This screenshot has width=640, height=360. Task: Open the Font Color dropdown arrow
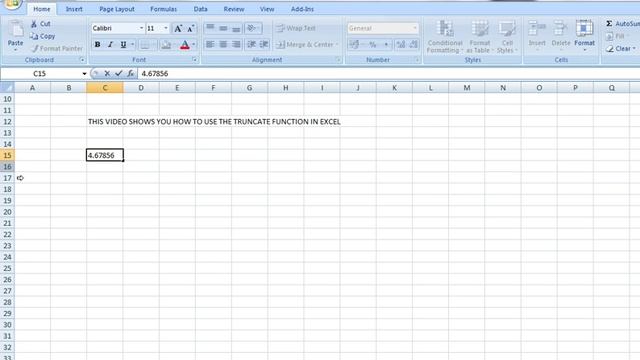point(194,44)
